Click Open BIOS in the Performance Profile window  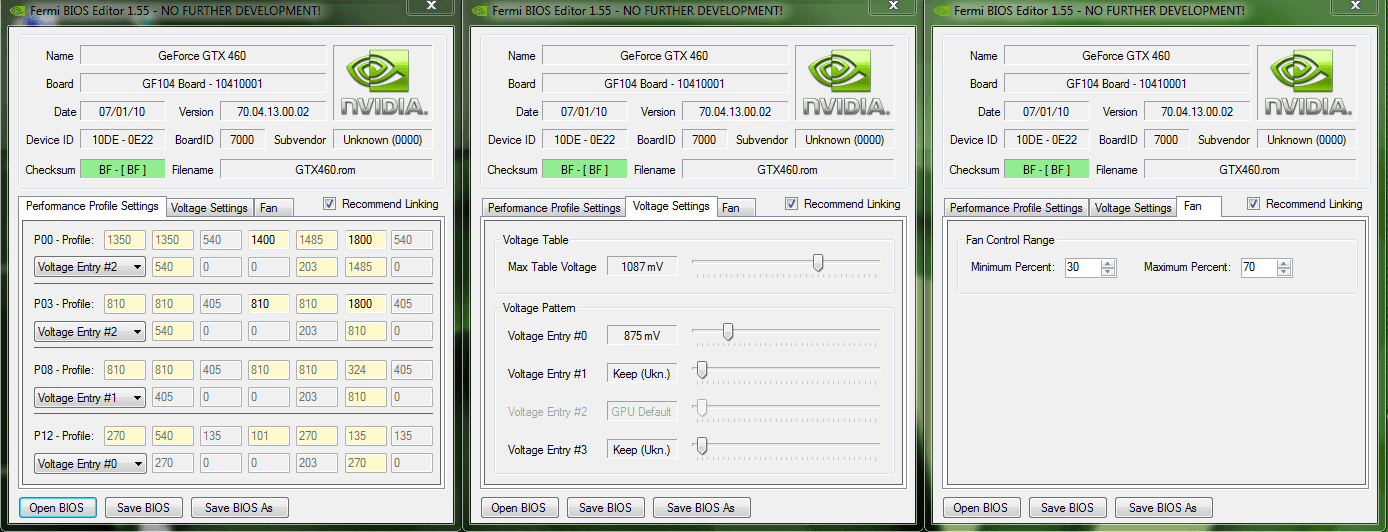coord(58,508)
